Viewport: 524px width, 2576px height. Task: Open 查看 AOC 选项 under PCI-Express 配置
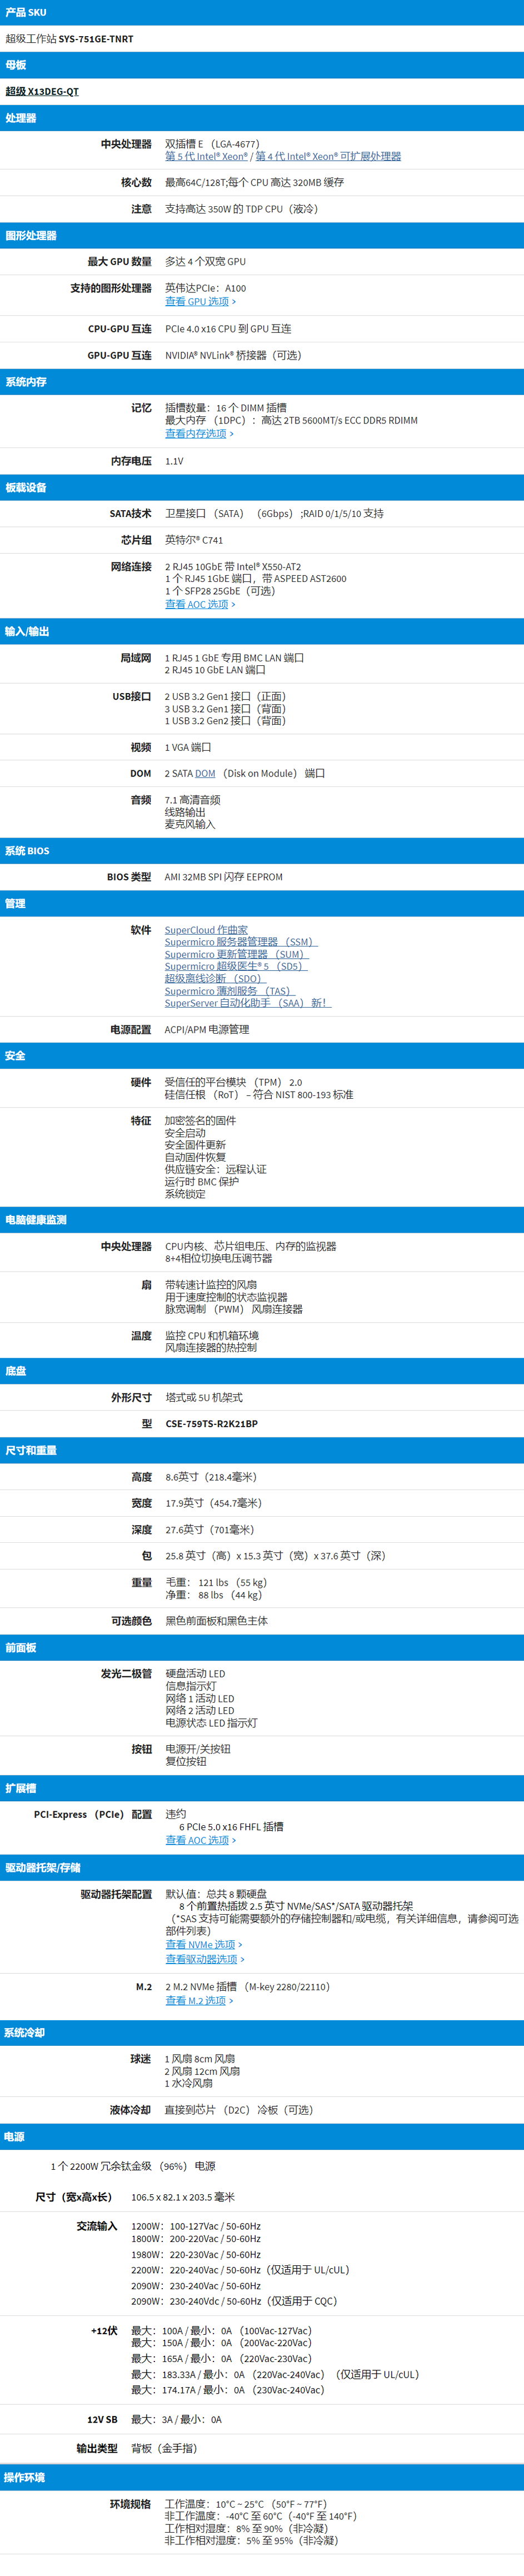tap(198, 1840)
